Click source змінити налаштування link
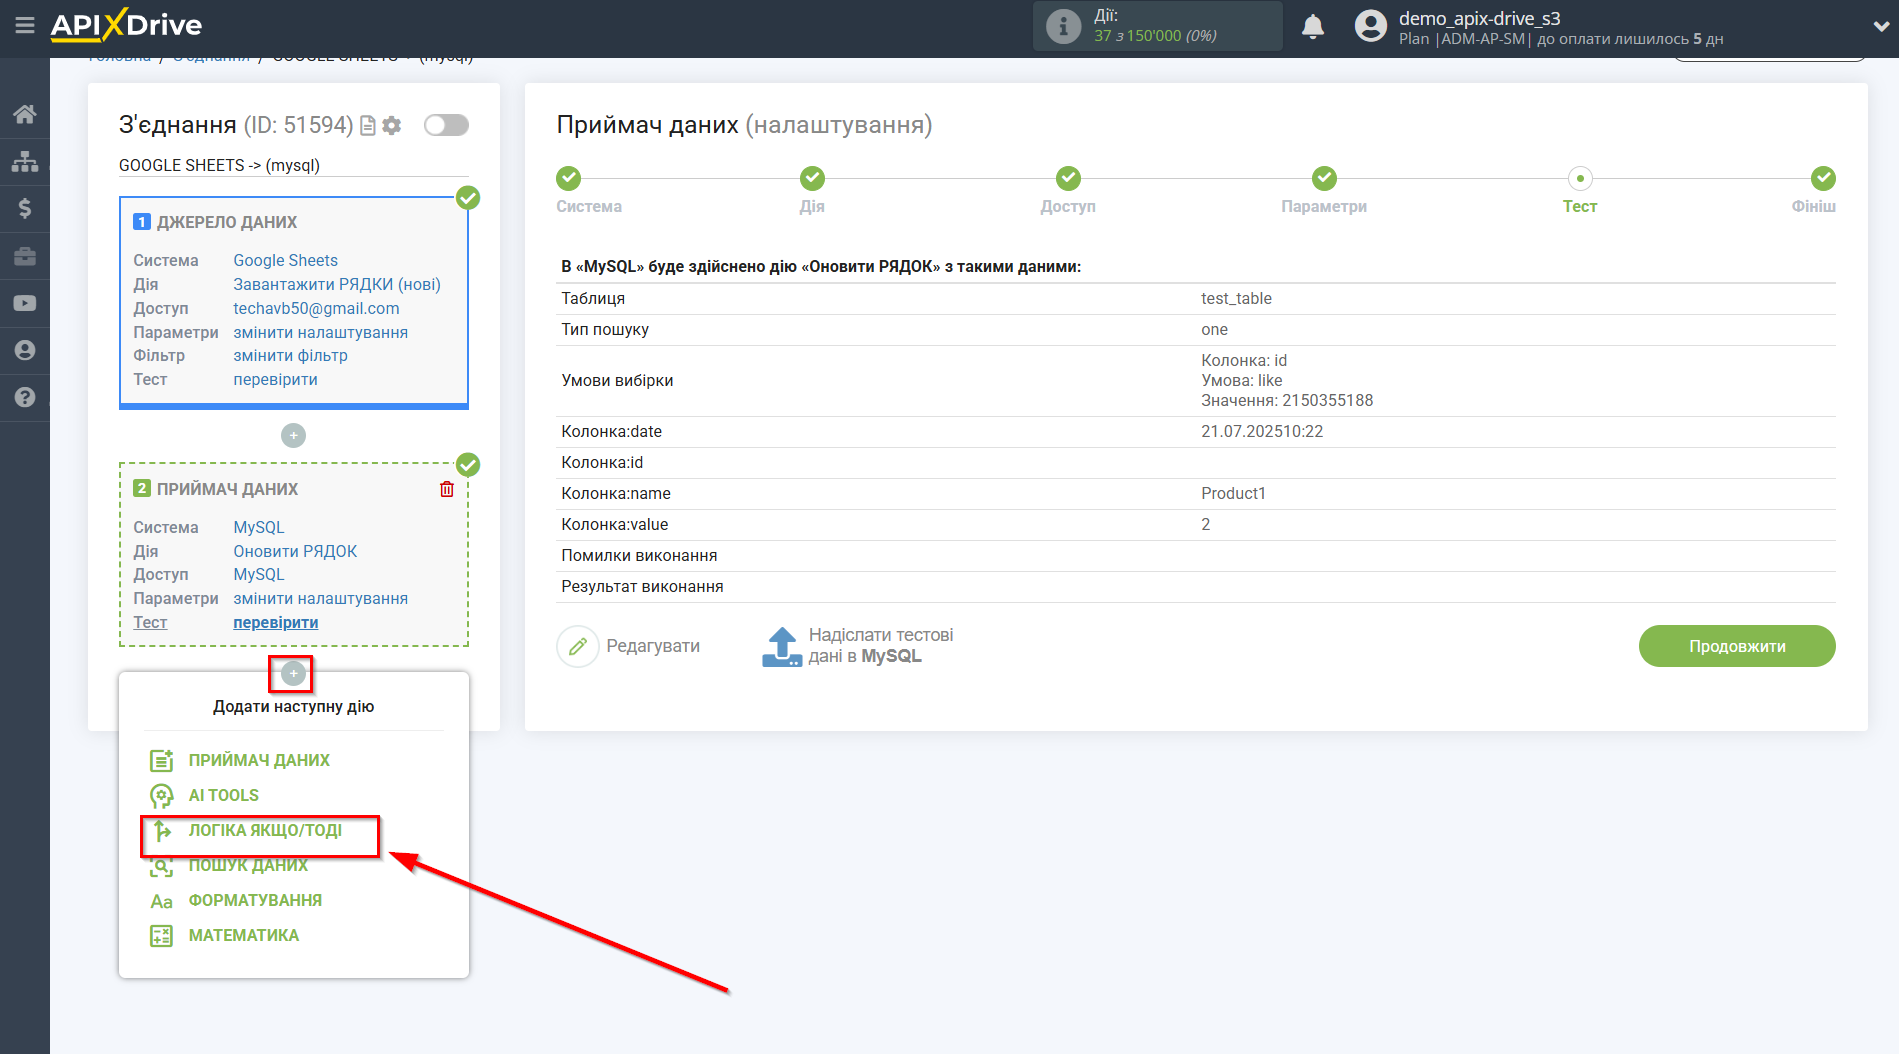This screenshot has width=1899, height=1054. (320, 332)
